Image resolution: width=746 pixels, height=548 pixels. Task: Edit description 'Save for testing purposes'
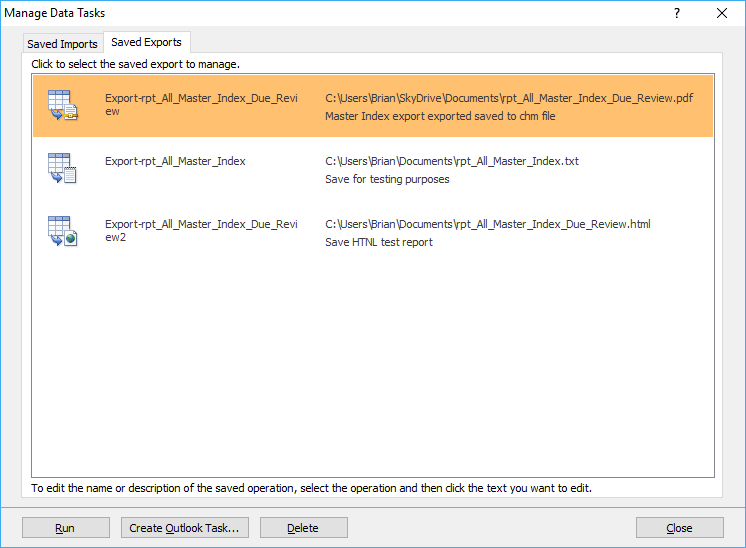coord(387,179)
